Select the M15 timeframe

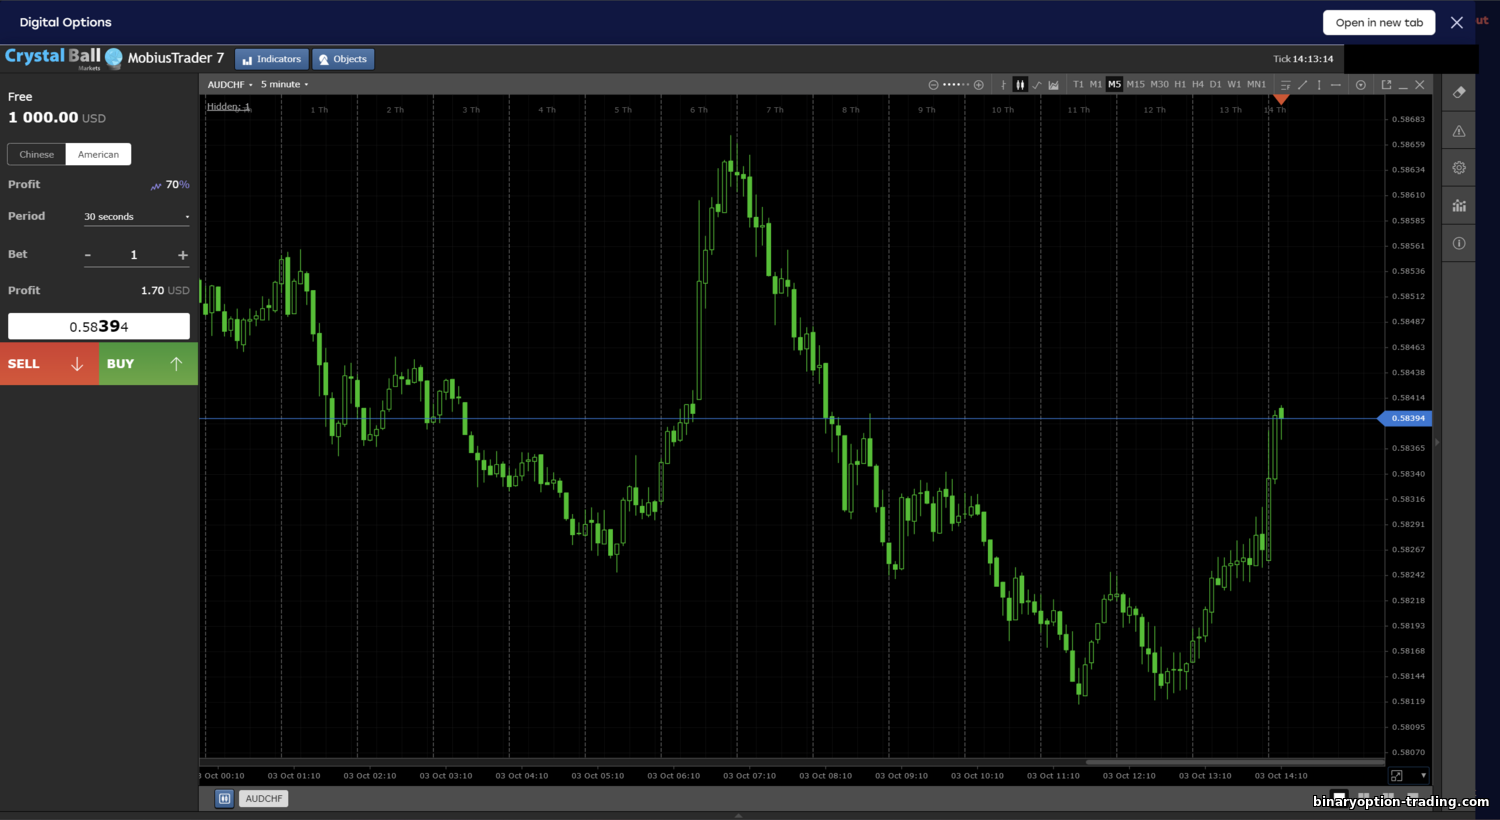pos(1135,85)
